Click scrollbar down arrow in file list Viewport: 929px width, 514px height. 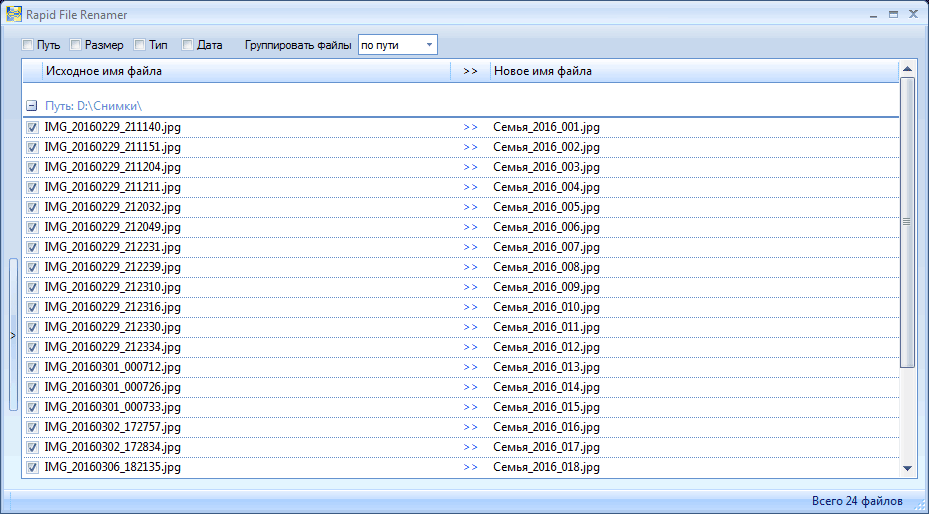click(907, 467)
